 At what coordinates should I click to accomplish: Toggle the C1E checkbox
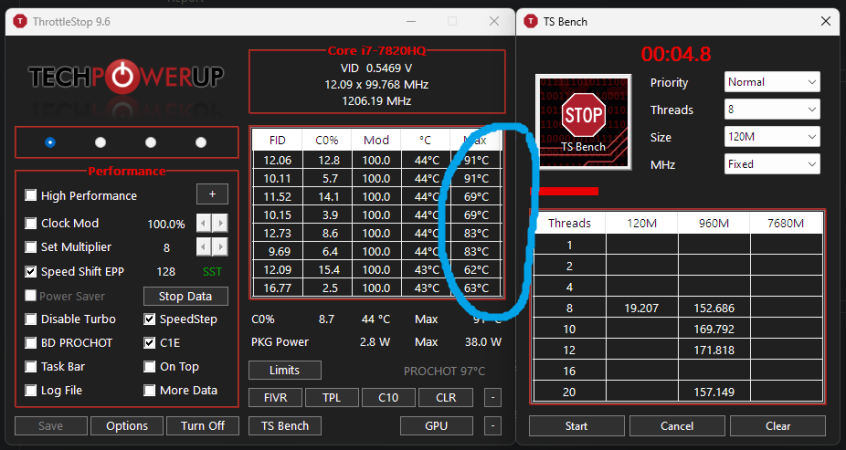[x=149, y=343]
